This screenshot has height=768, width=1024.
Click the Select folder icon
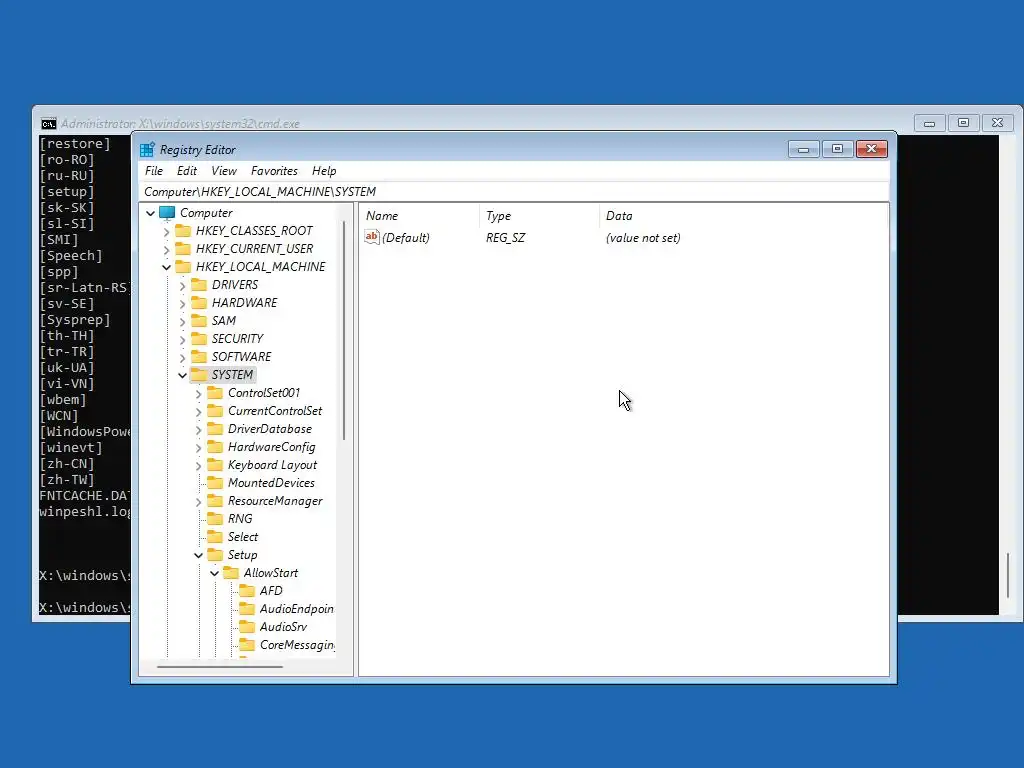tap(215, 536)
